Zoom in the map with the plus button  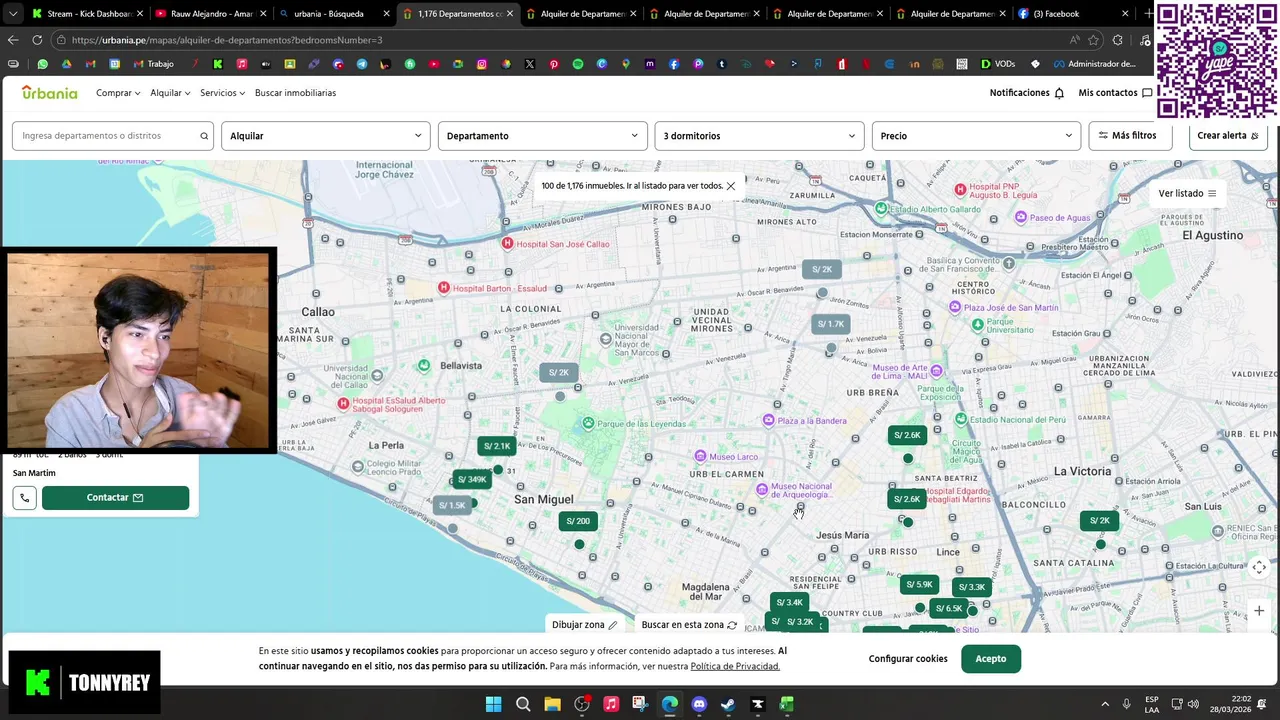pos(1259,611)
